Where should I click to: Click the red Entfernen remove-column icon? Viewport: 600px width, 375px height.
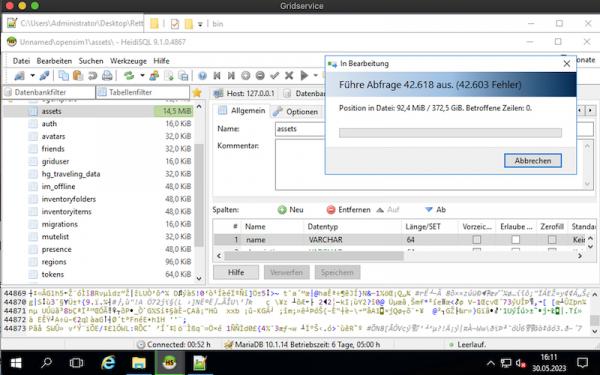(x=331, y=210)
